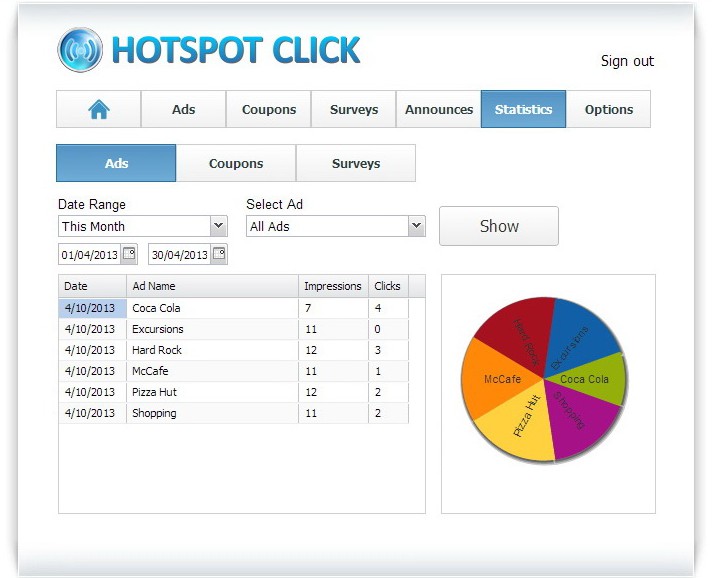
Task: Select the Coupons statistics sub-tab
Action: [x=236, y=163]
